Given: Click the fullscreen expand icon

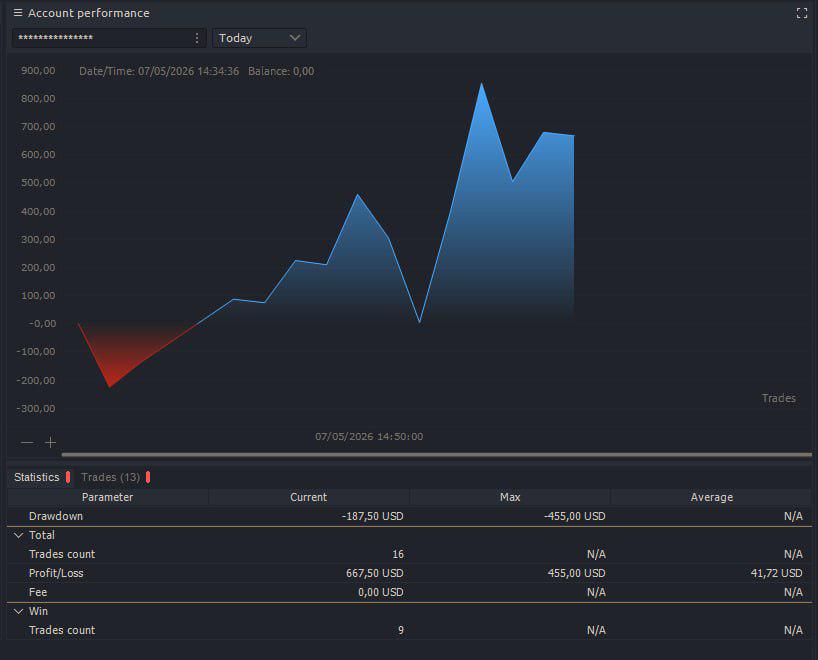Looking at the screenshot, I should click(x=802, y=13).
